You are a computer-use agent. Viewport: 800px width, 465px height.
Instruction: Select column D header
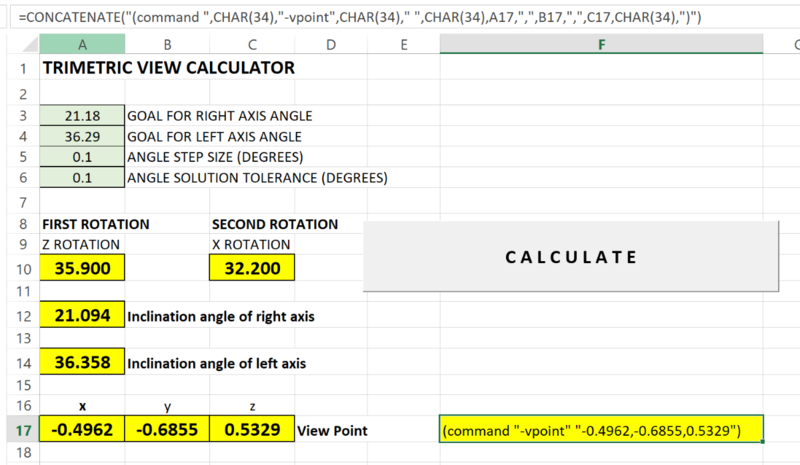click(331, 44)
